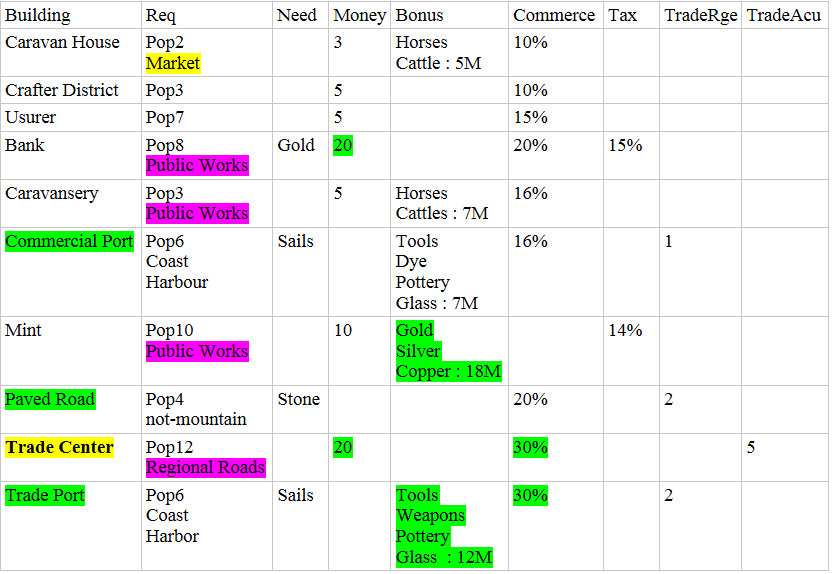The image size is (832, 574).
Task: Click the Usurer building name
Action: 30,117
